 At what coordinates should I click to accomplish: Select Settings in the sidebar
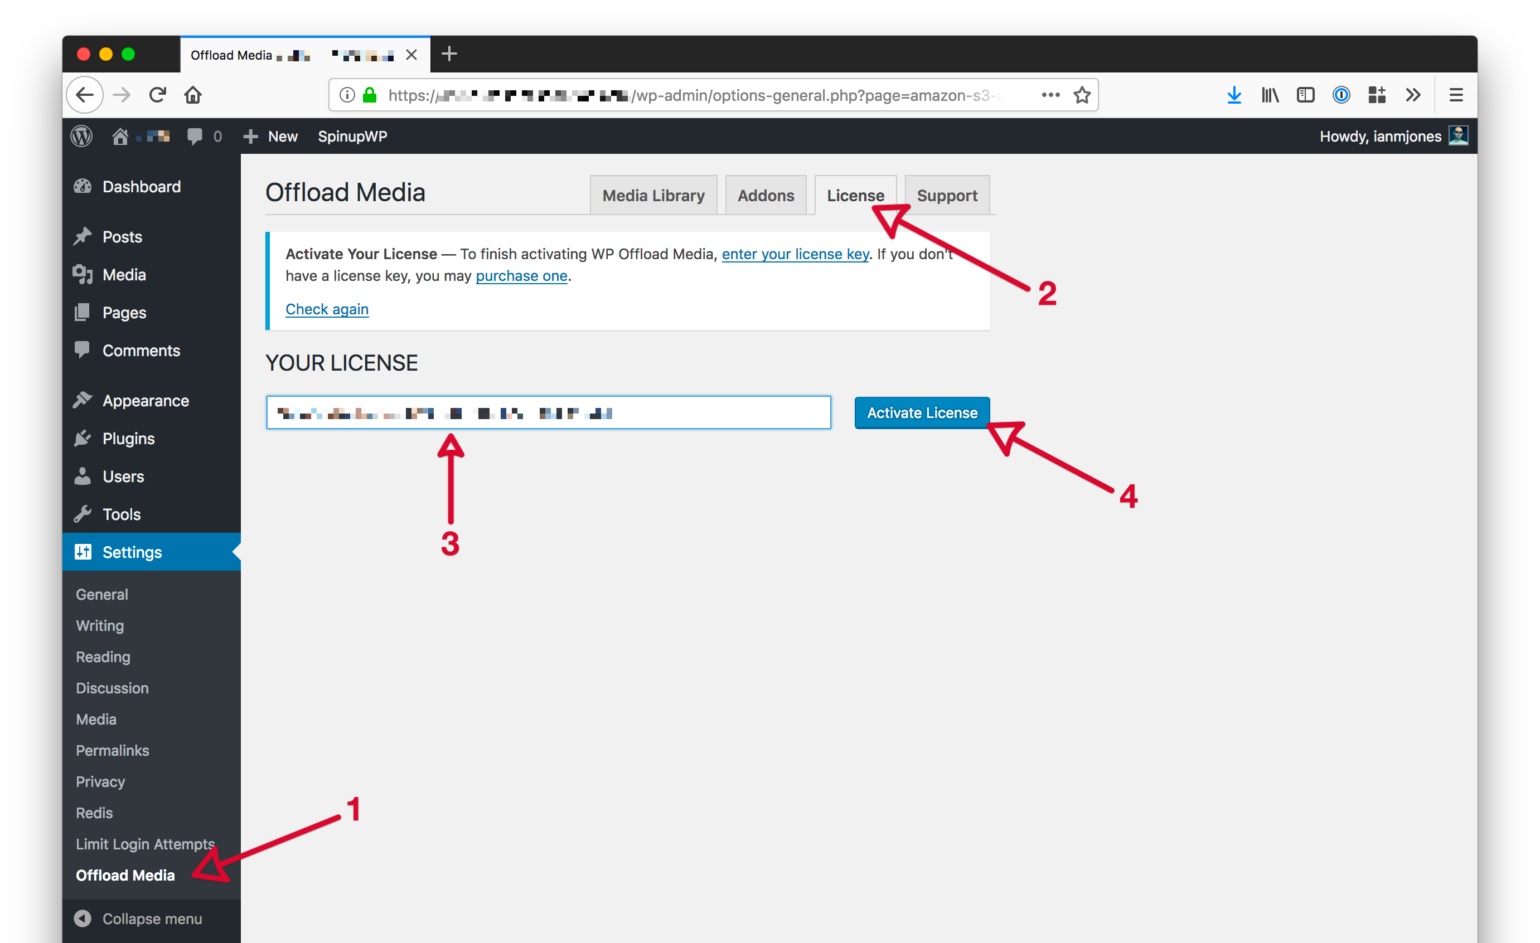tap(151, 552)
